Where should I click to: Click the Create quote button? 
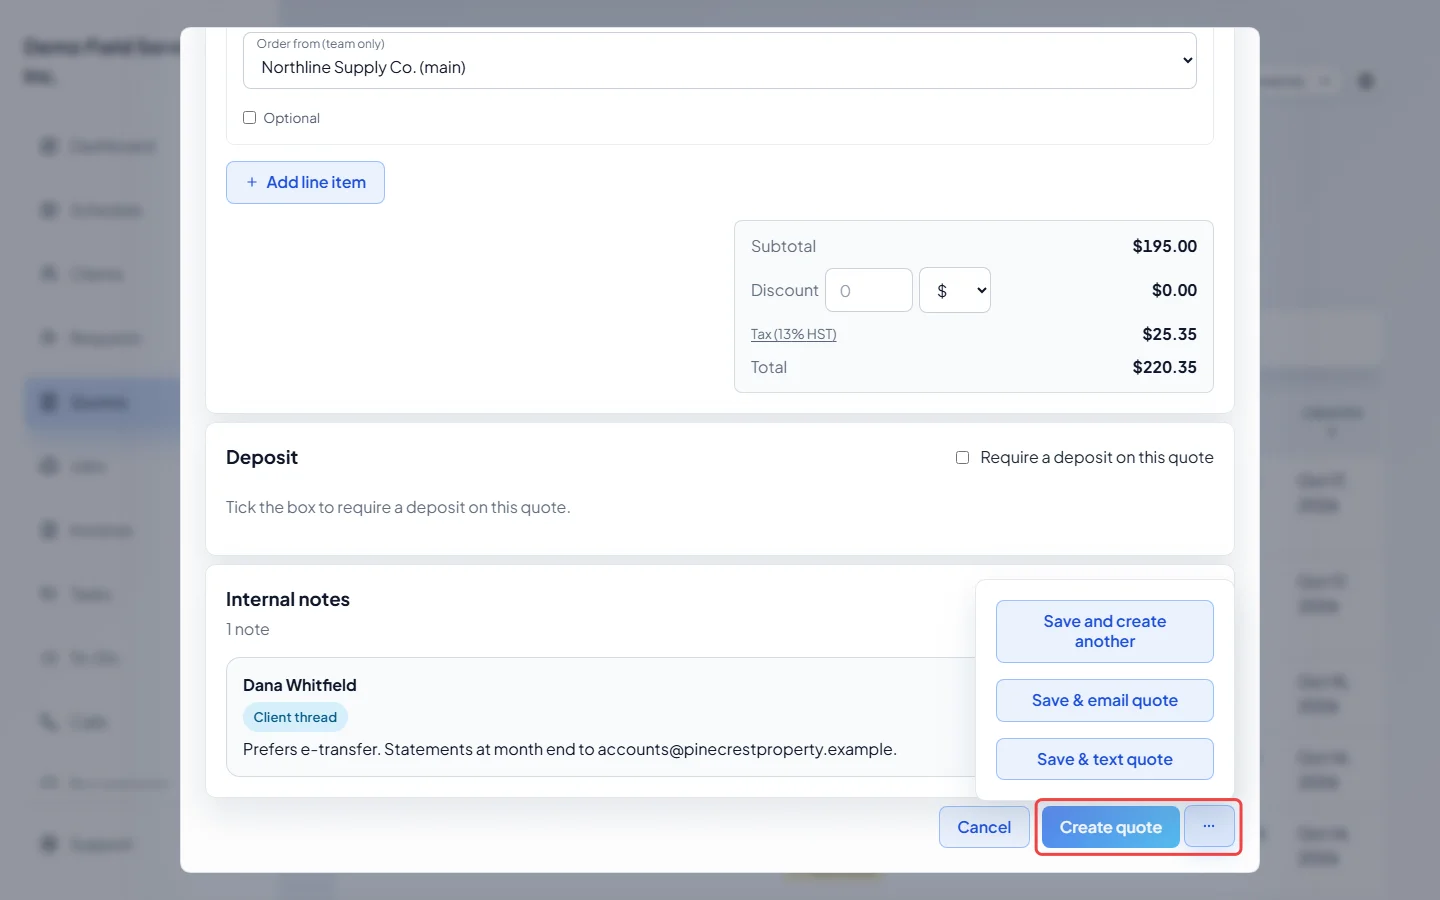(1111, 827)
